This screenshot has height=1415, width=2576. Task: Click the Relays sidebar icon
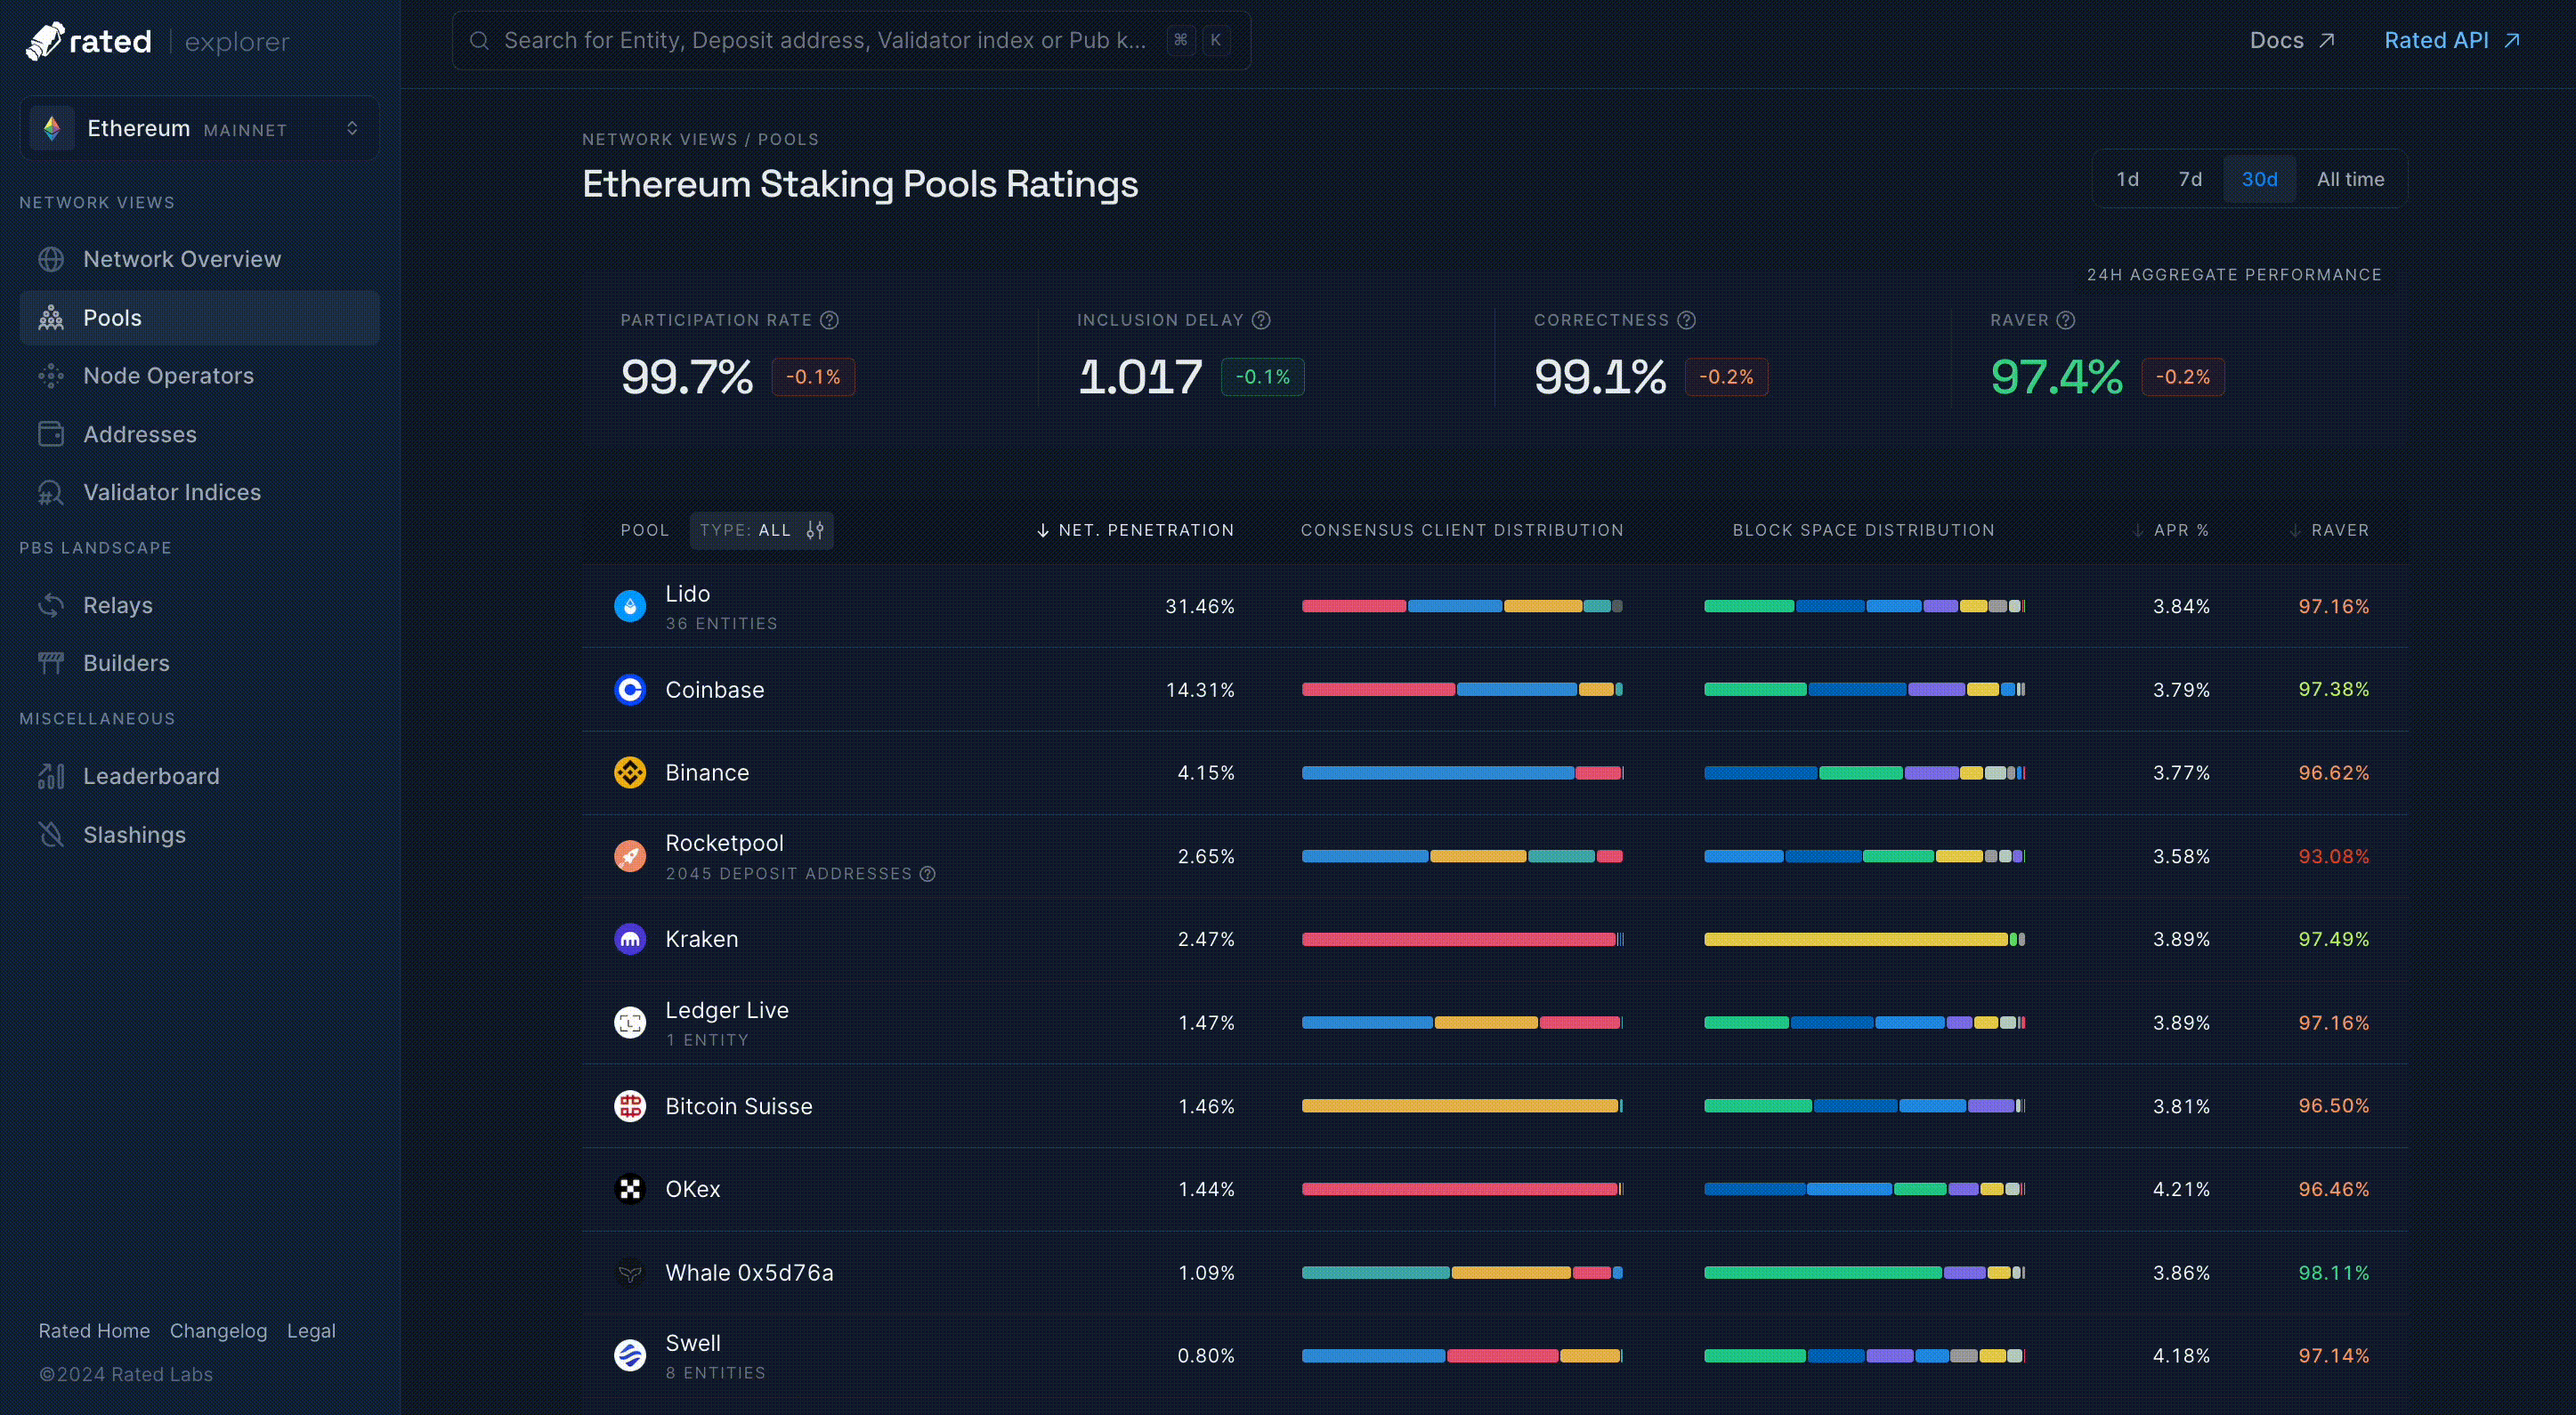coord(51,605)
